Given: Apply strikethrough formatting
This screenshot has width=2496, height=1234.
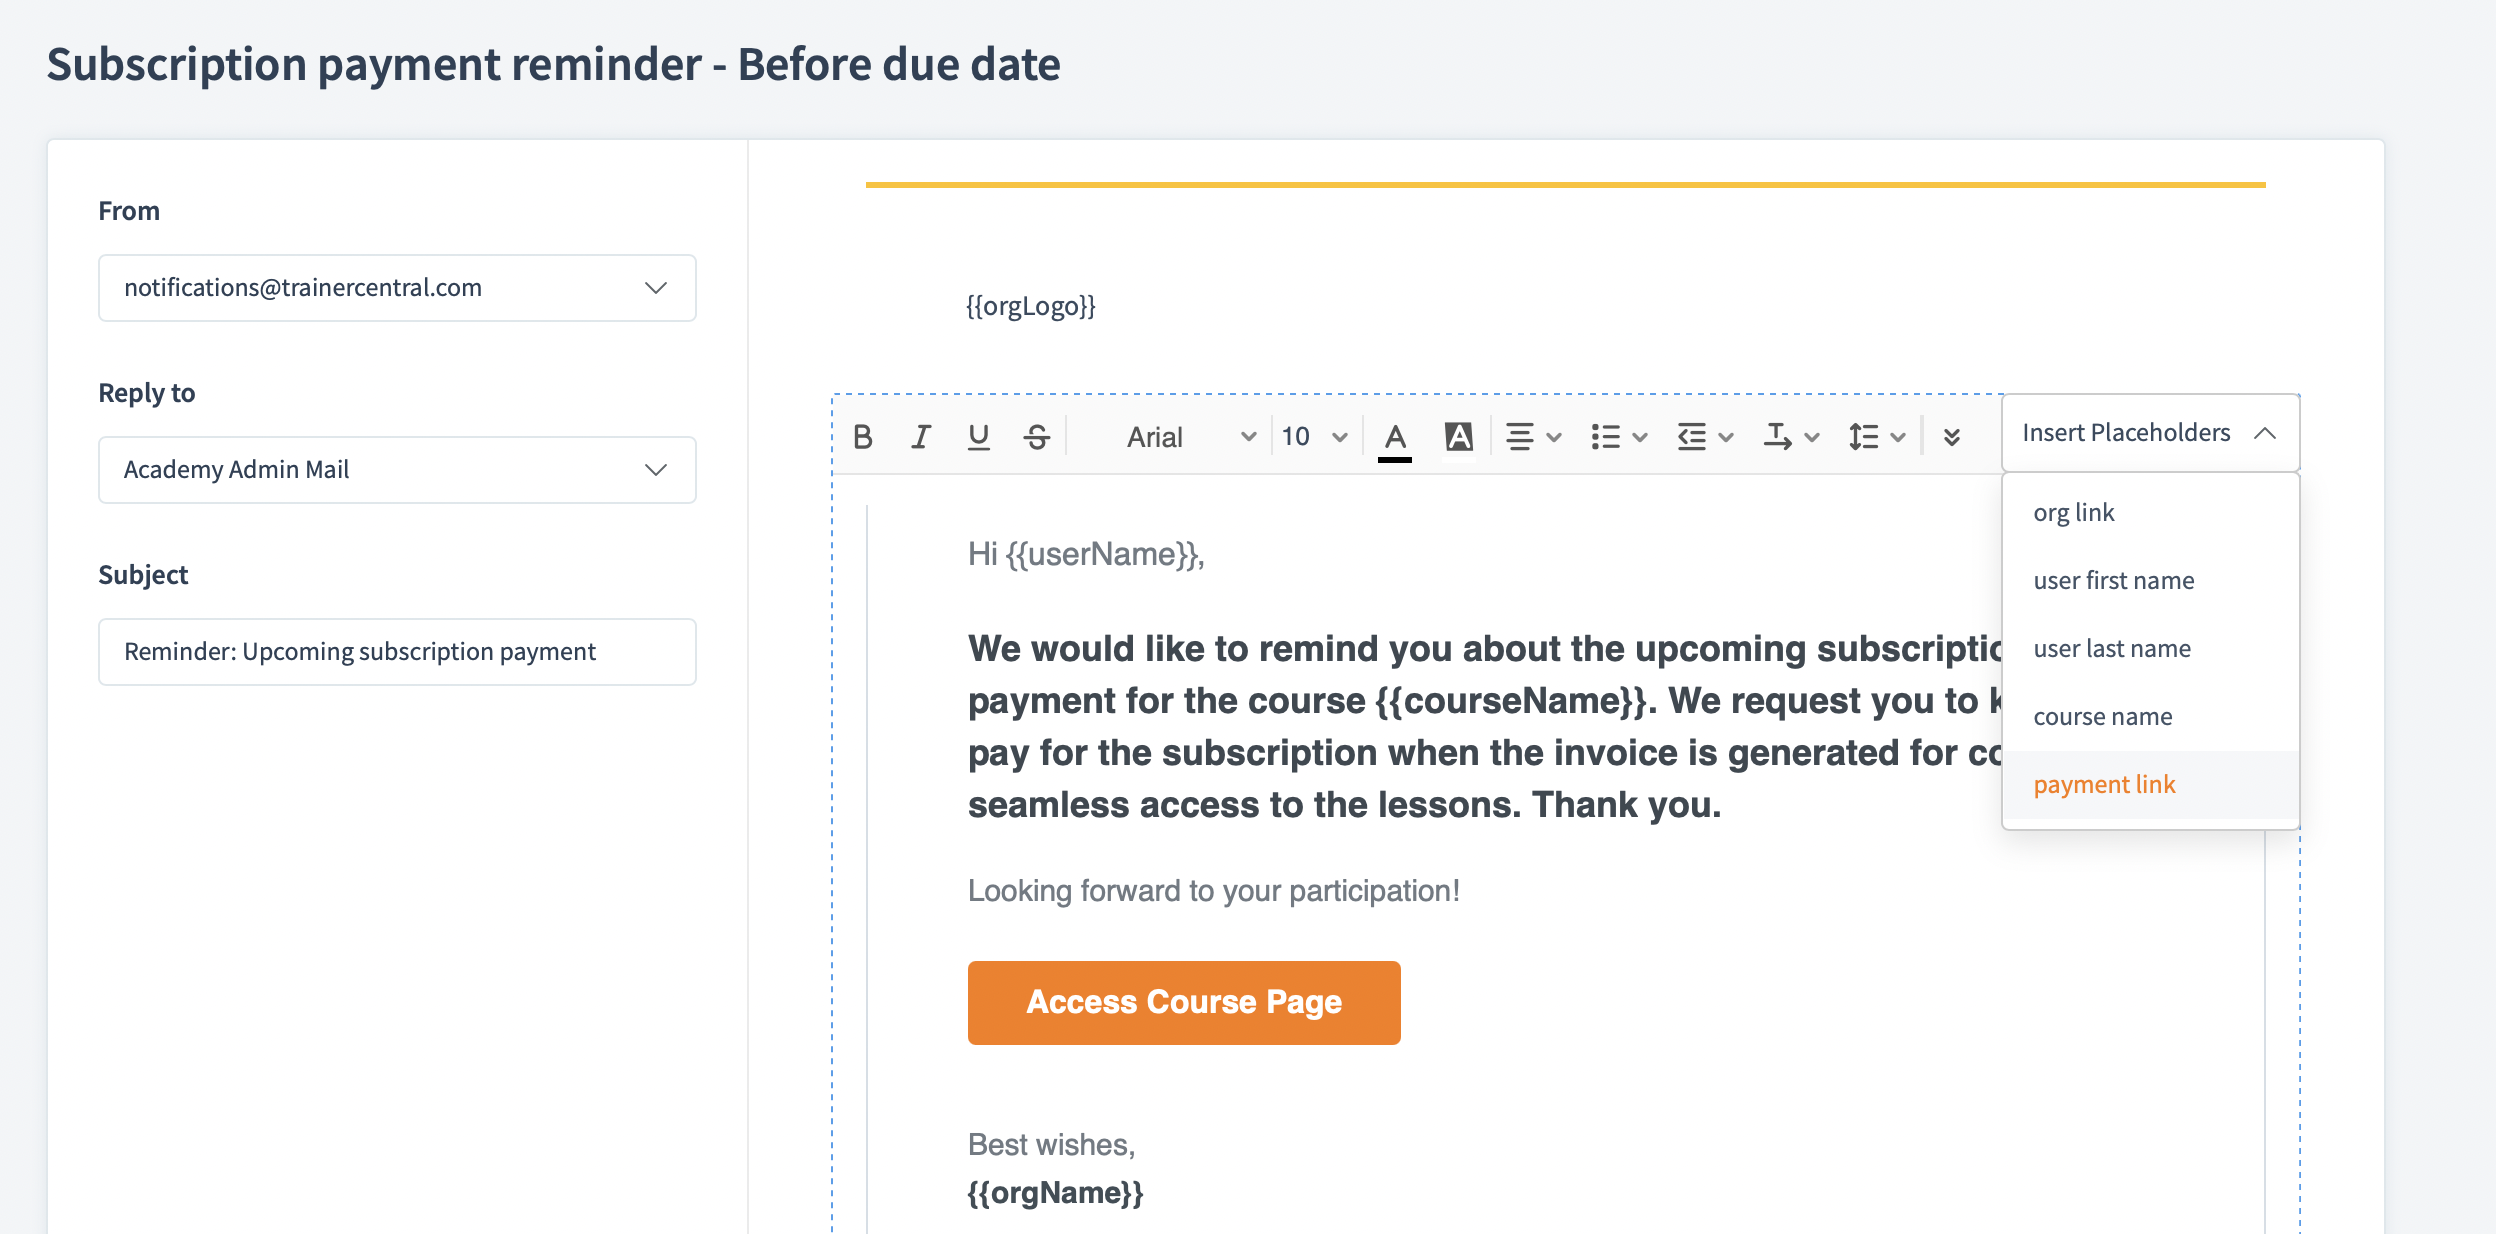Looking at the screenshot, I should point(1037,437).
